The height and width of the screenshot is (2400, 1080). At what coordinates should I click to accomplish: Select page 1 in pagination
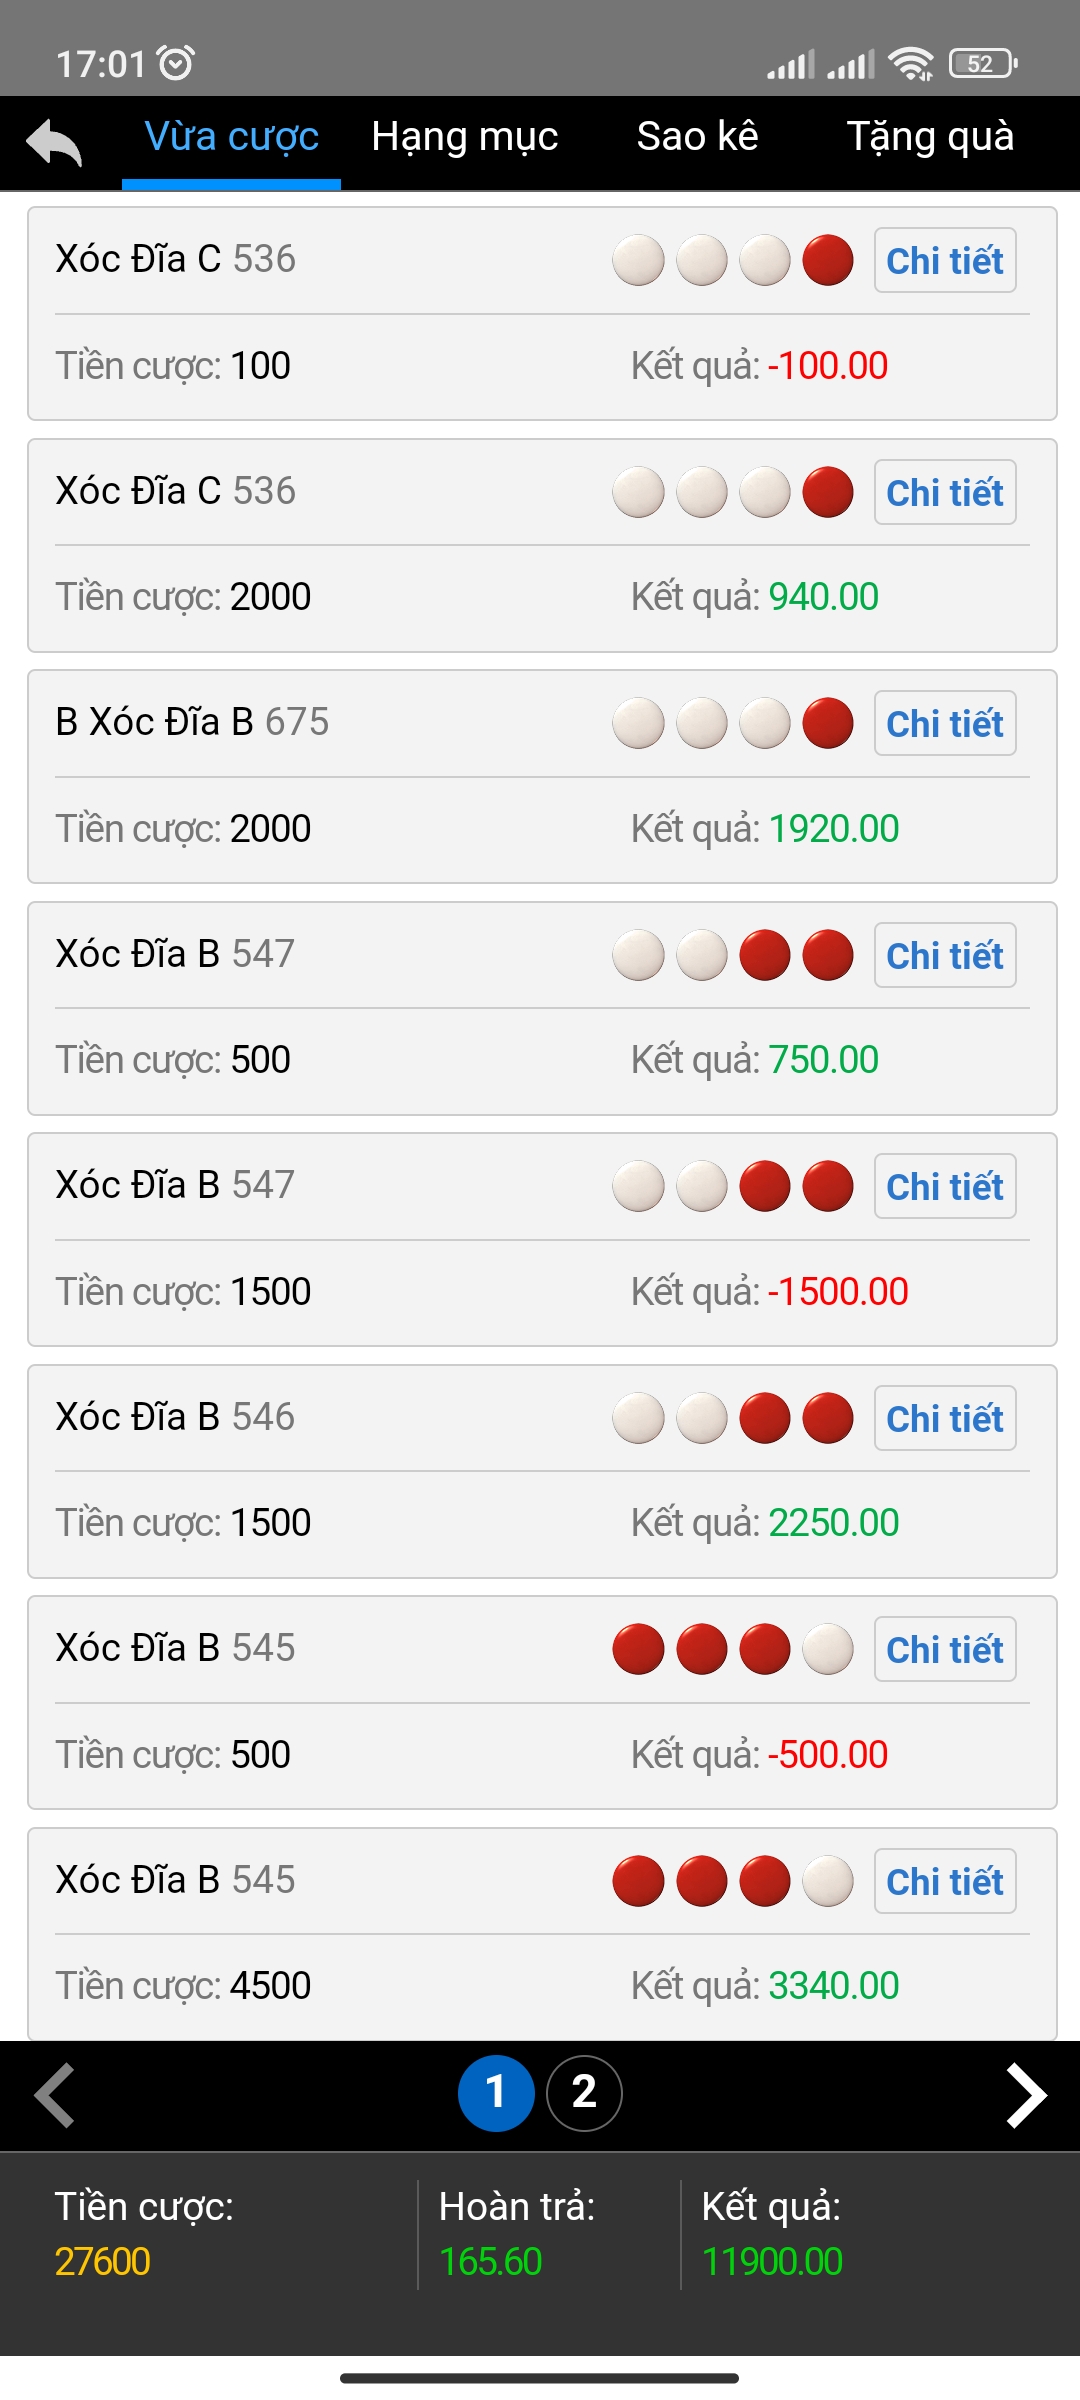pos(496,2093)
